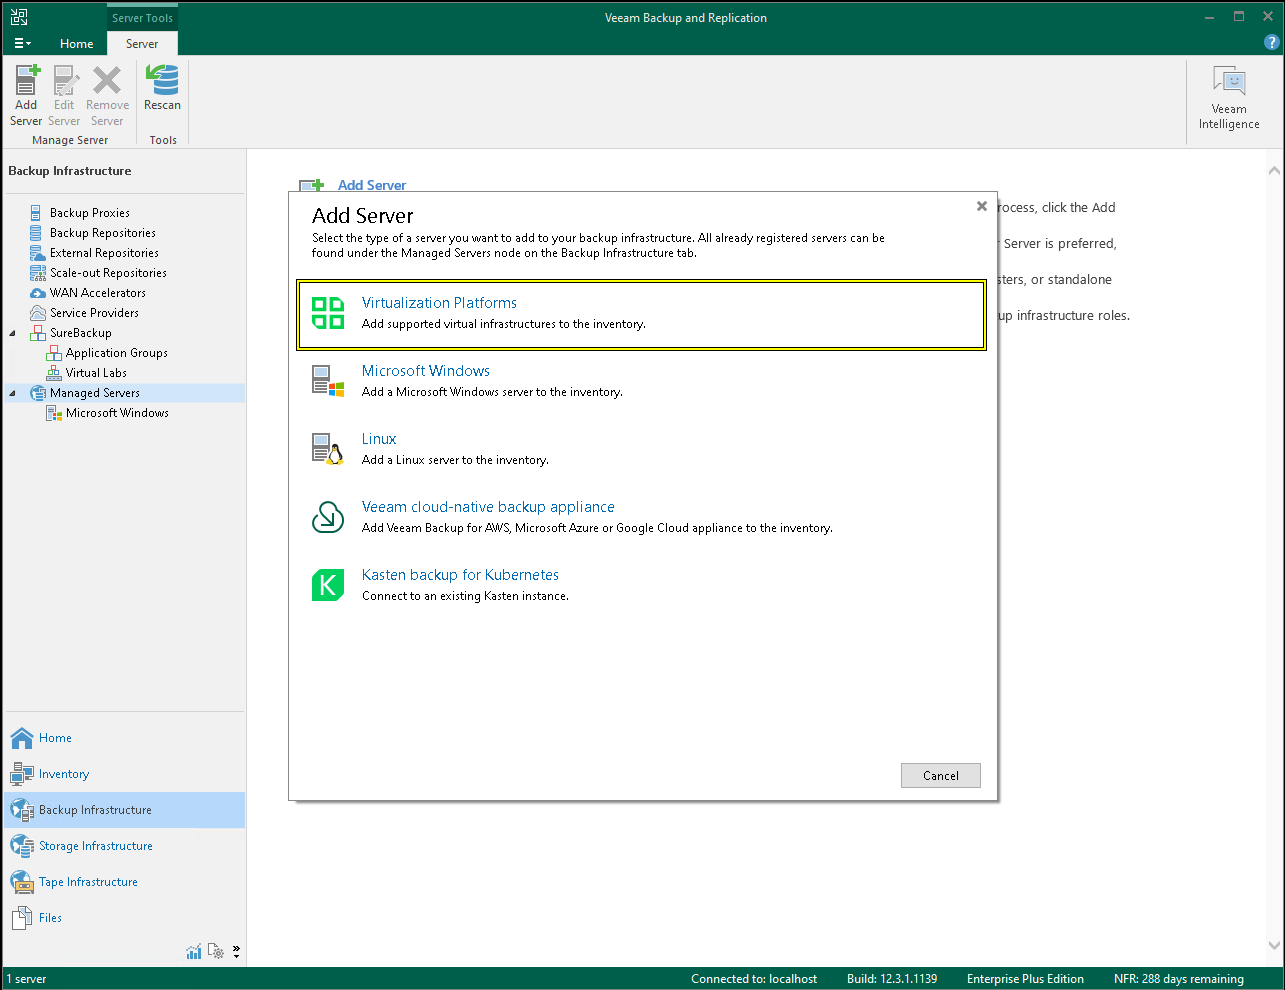Viewport: 1285px width, 990px height.
Task: Open the main application menu dropdown
Action: point(22,43)
